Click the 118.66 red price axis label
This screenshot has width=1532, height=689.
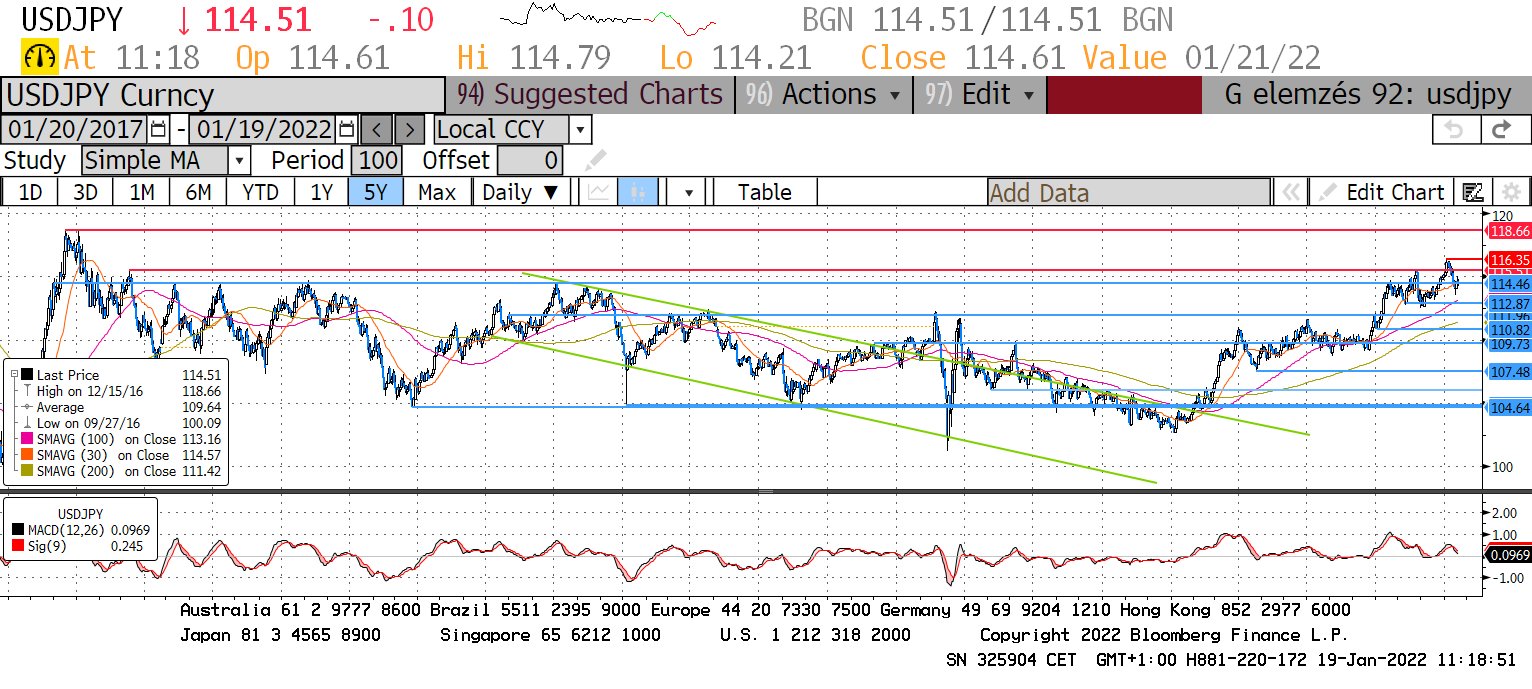(1510, 231)
